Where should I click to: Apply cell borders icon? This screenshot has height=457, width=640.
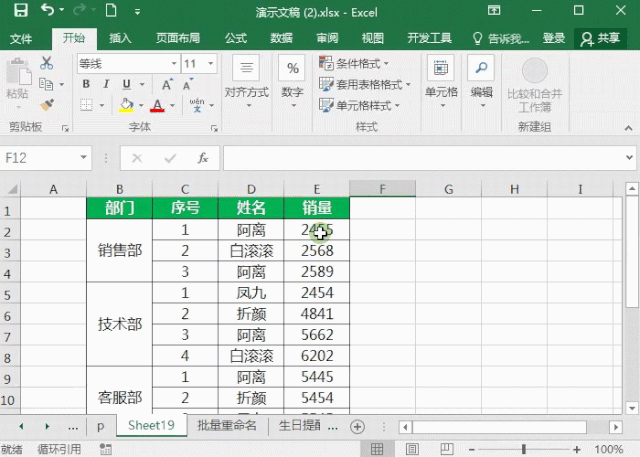(86, 105)
